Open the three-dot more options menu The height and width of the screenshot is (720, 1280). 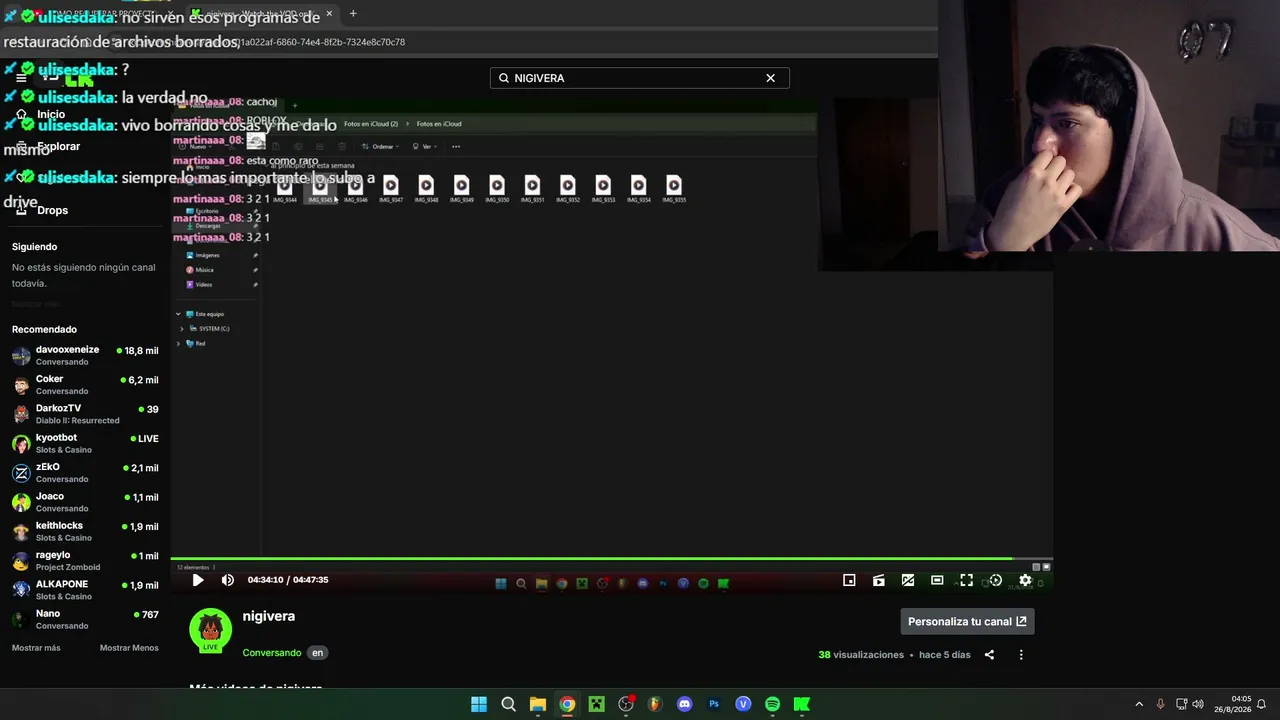click(x=1021, y=655)
